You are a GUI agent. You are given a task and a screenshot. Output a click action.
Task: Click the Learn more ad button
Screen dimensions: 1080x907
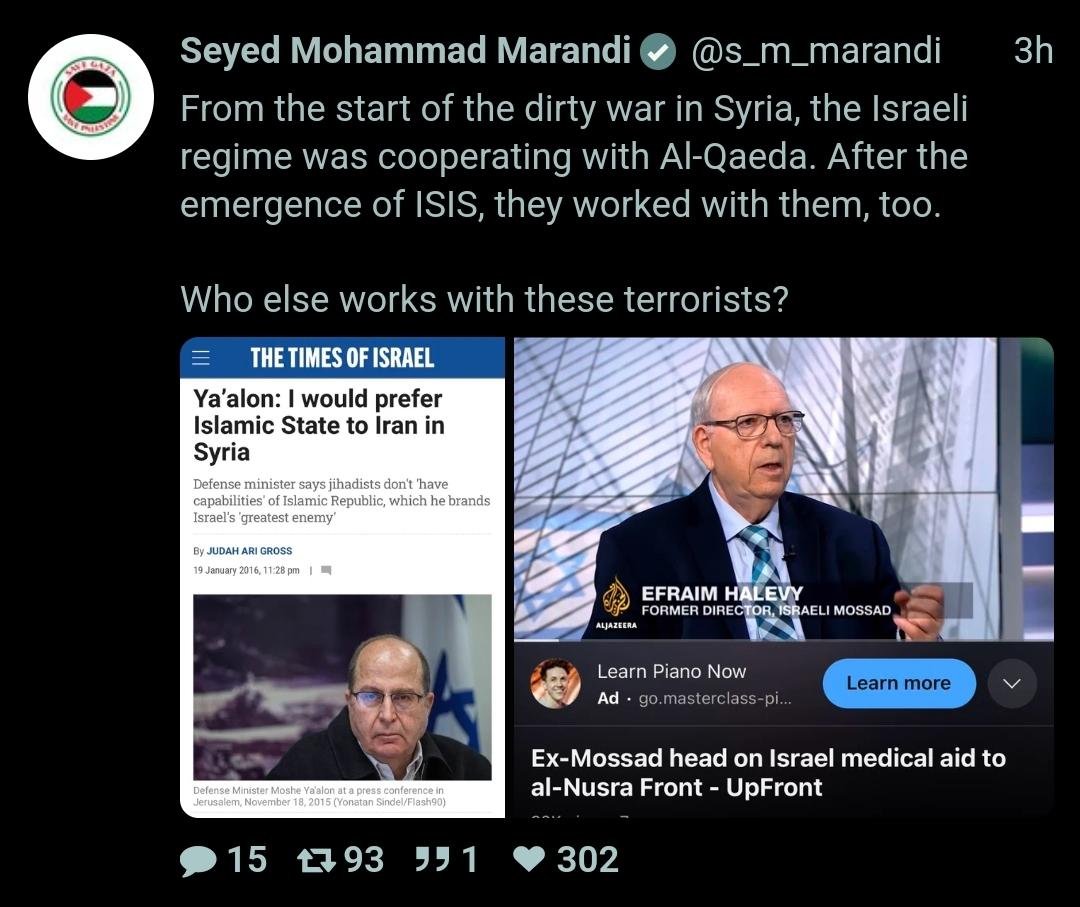click(899, 683)
